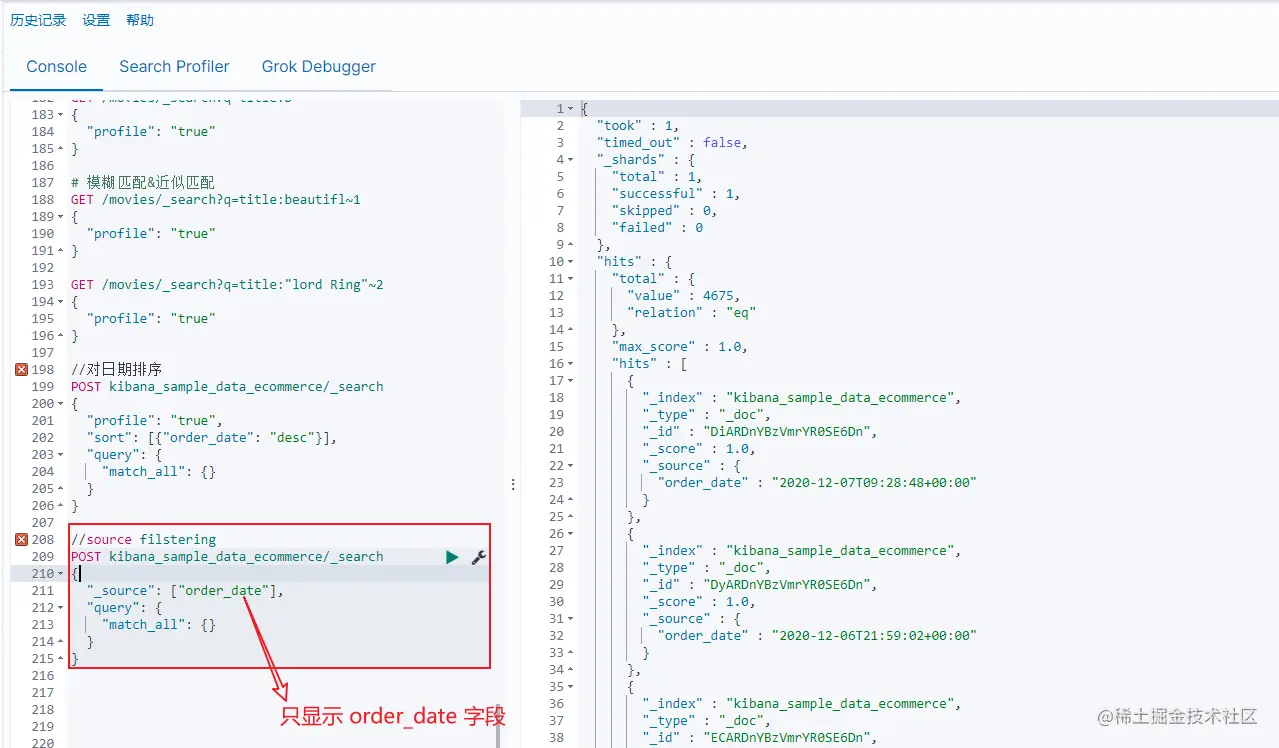Viewport: 1279px width, 748px height.
Task: Click the "failed" : 0 response line
Action: [x=658, y=227]
